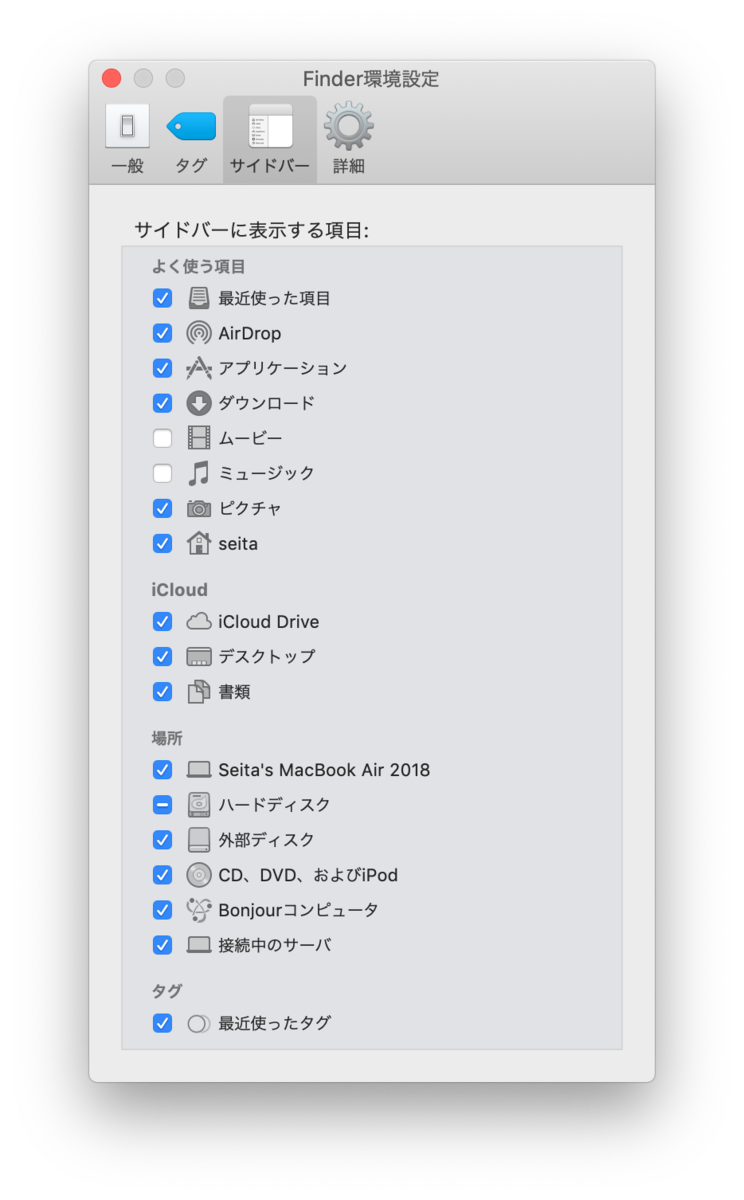Uncheck the AirDrop checkbox

(162, 333)
